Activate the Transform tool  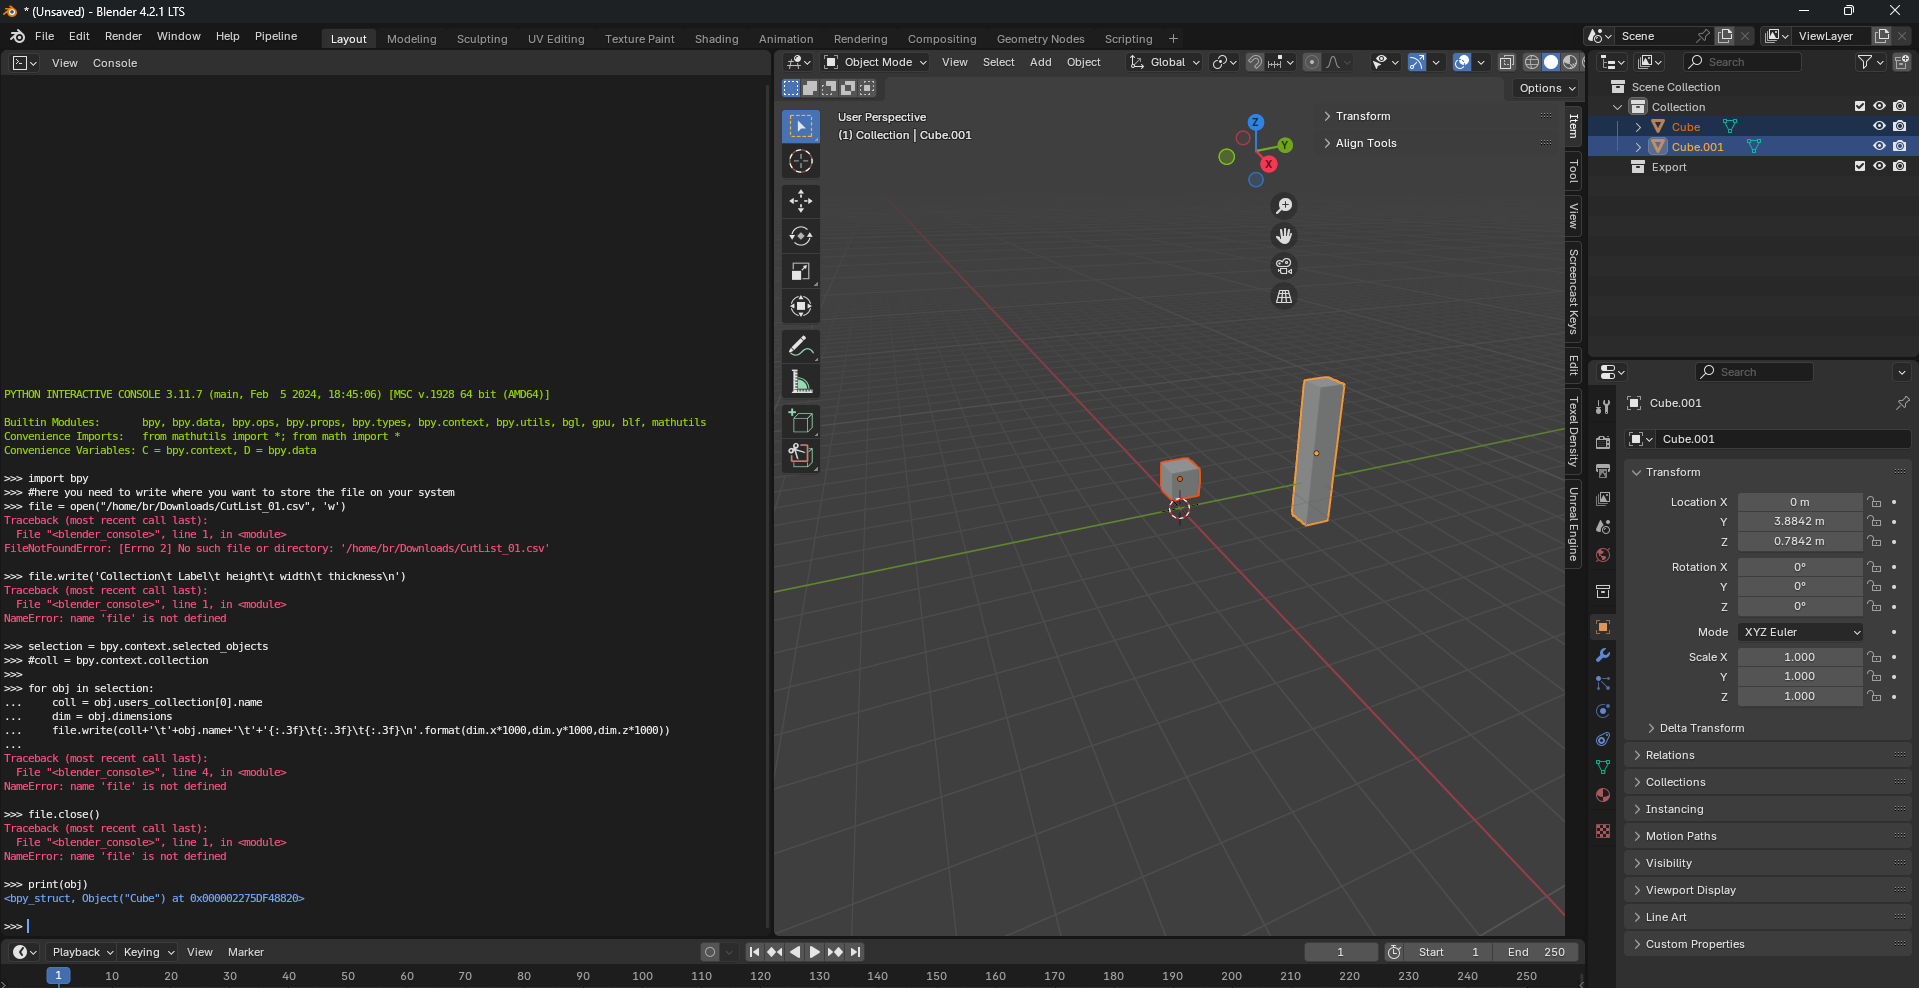click(x=801, y=306)
